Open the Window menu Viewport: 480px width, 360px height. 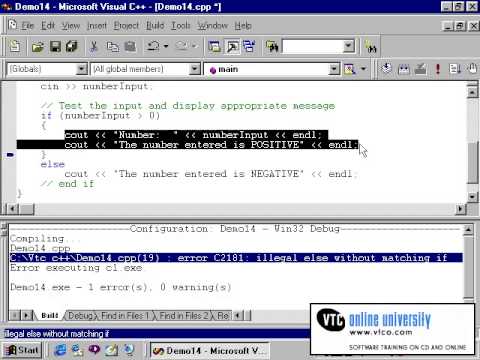212,26
